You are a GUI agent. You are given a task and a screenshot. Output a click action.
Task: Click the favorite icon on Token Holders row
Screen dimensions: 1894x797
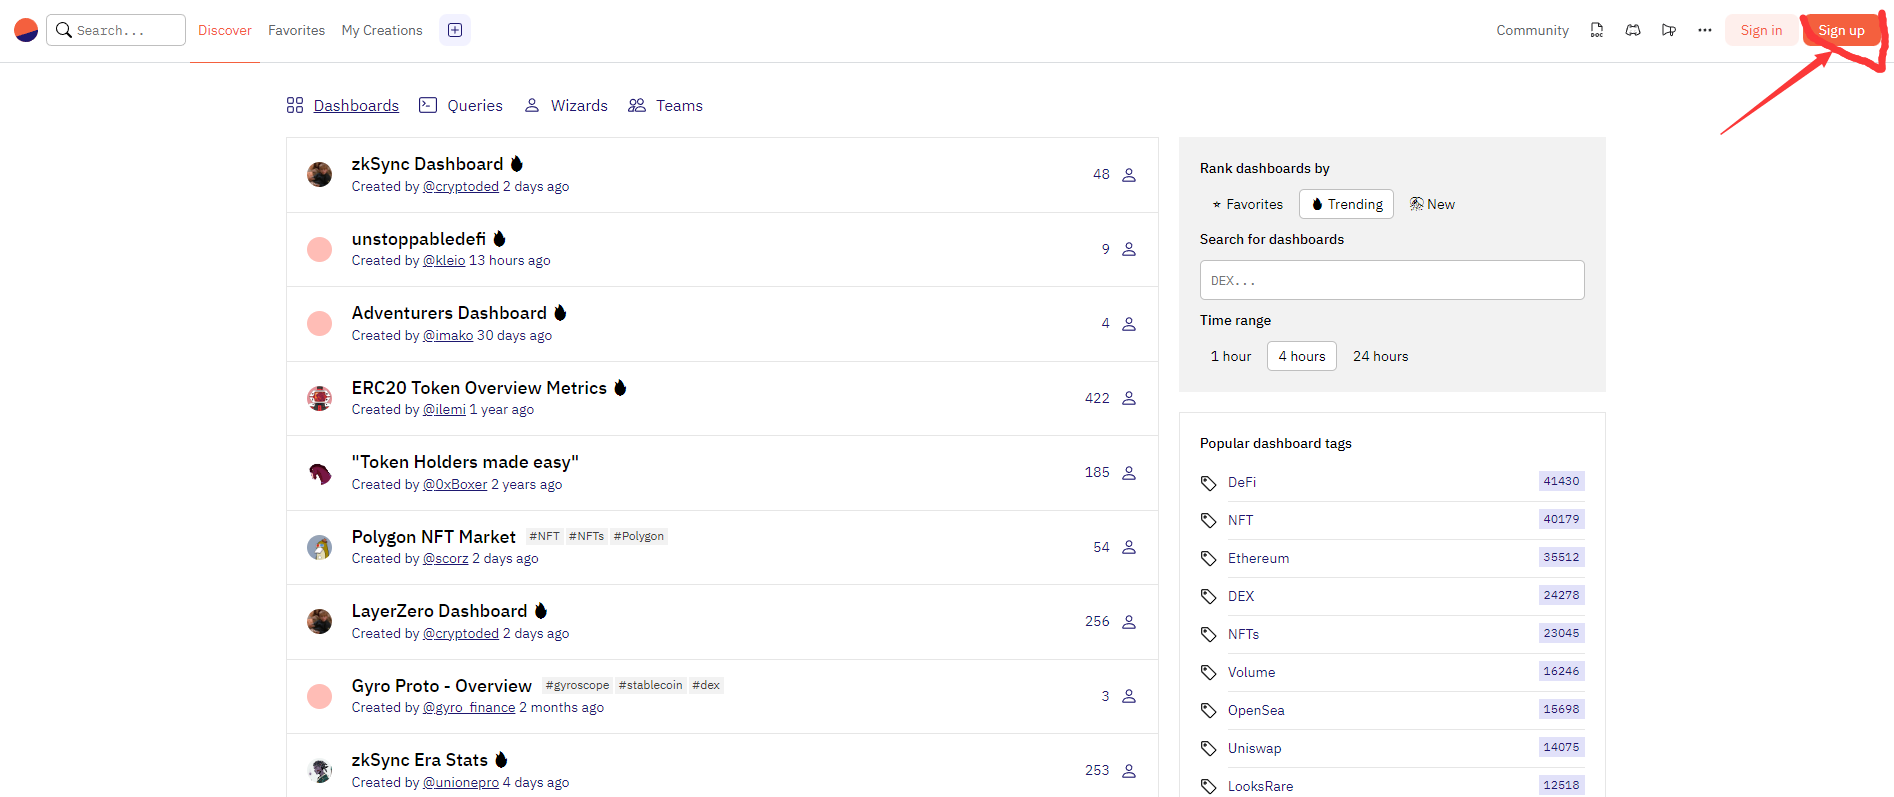pos(1129,473)
